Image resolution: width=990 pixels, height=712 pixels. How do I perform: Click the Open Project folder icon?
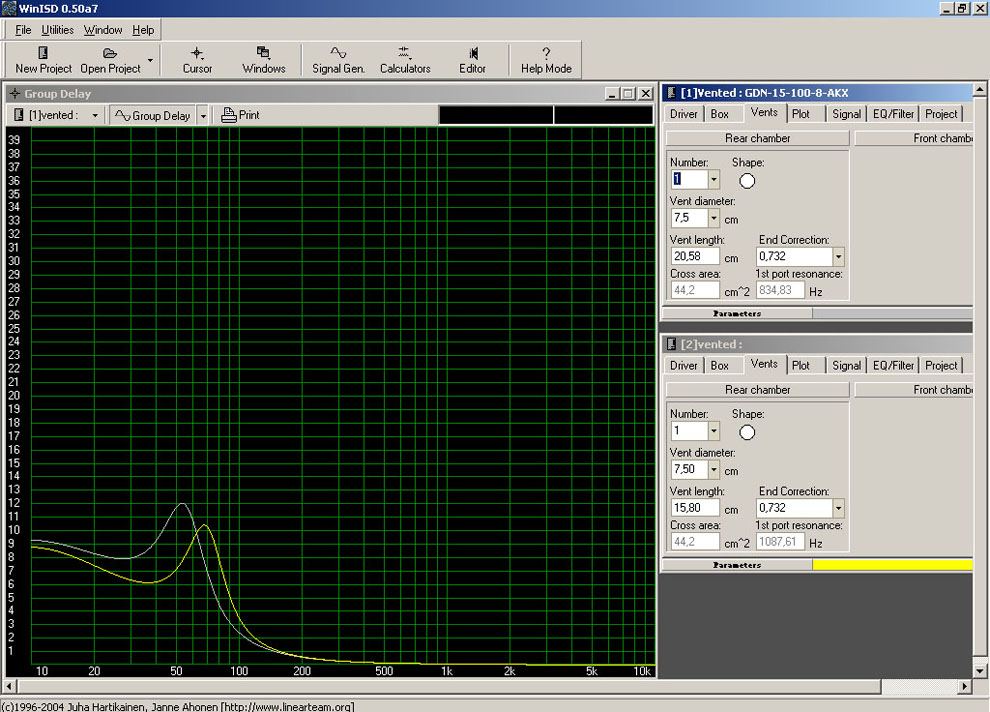click(110, 53)
